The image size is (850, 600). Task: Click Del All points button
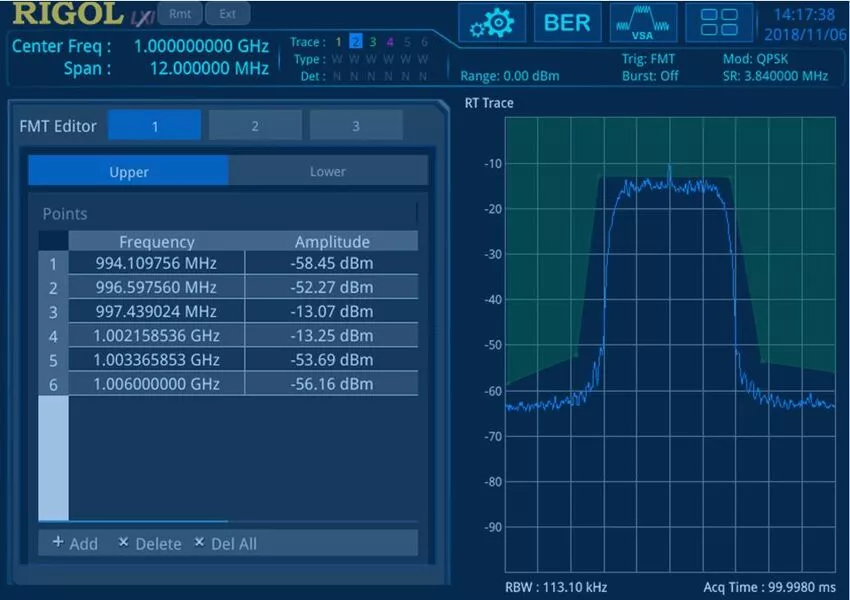(226, 543)
